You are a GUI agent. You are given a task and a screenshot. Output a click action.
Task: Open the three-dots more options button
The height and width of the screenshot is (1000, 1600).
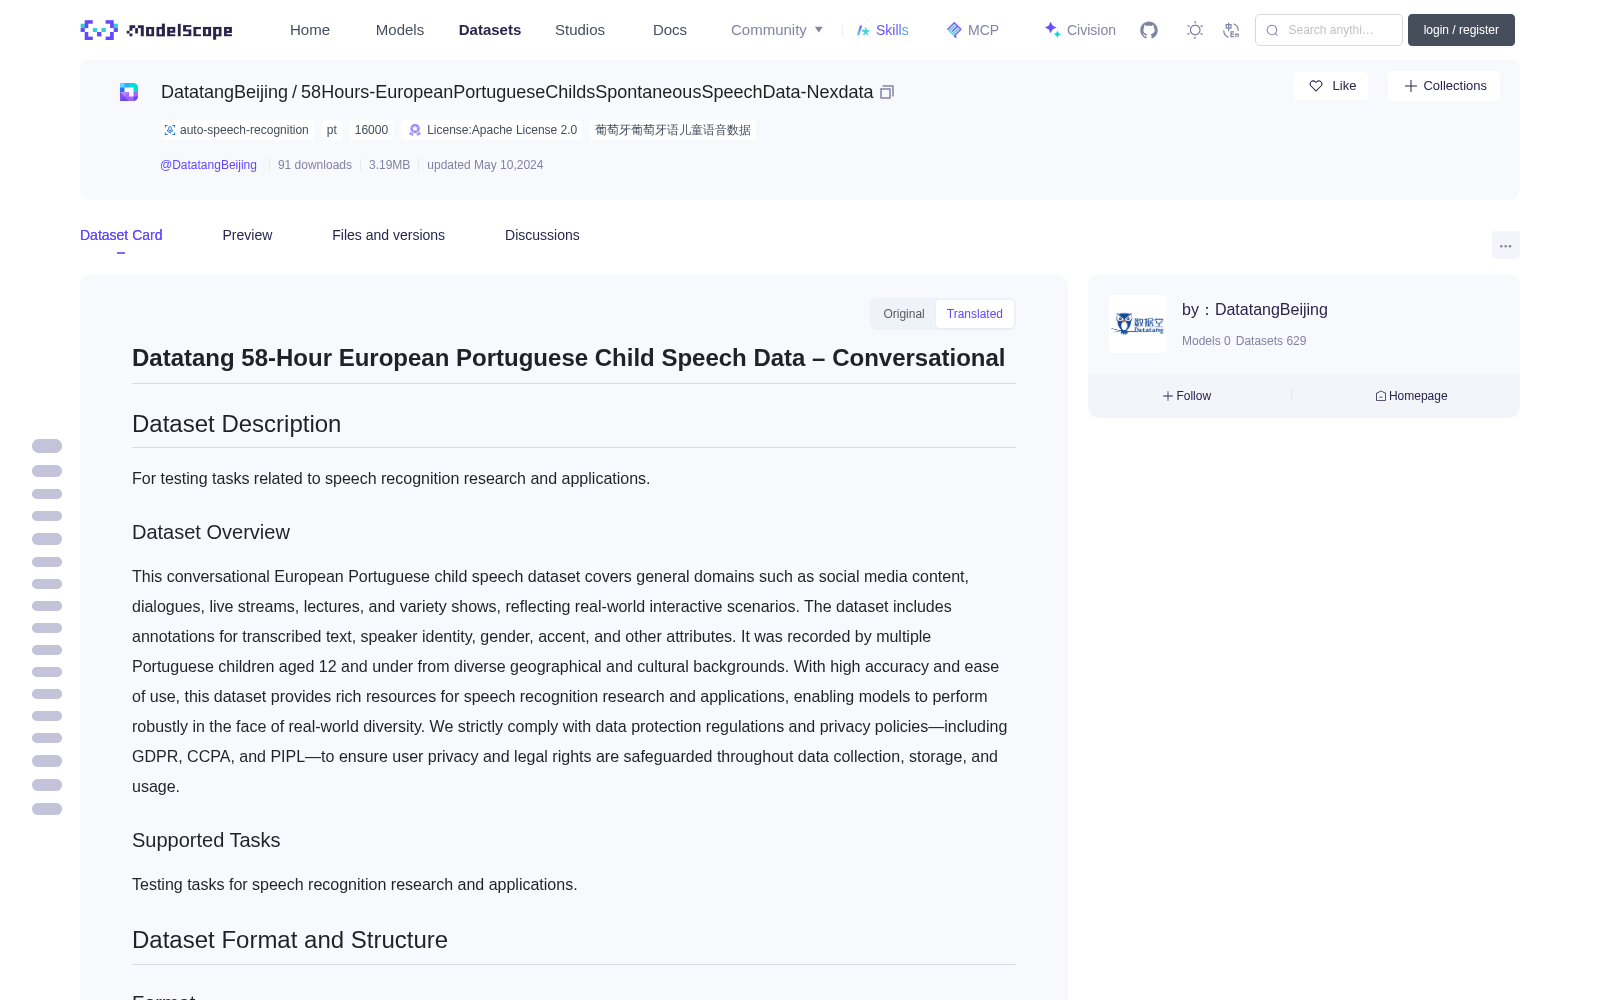click(1506, 245)
